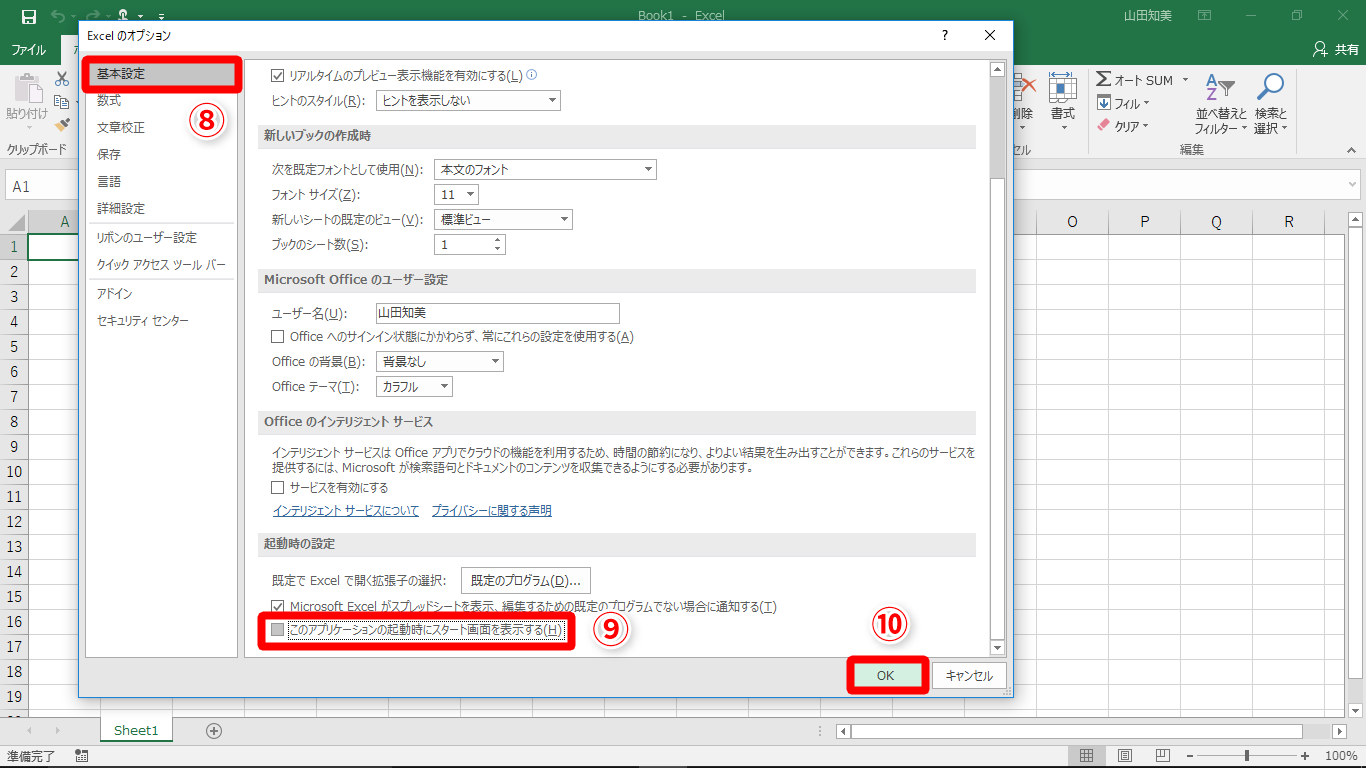
Task: Open the Customize Quick Access Toolbar dropdown
Action: coord(161,17)
